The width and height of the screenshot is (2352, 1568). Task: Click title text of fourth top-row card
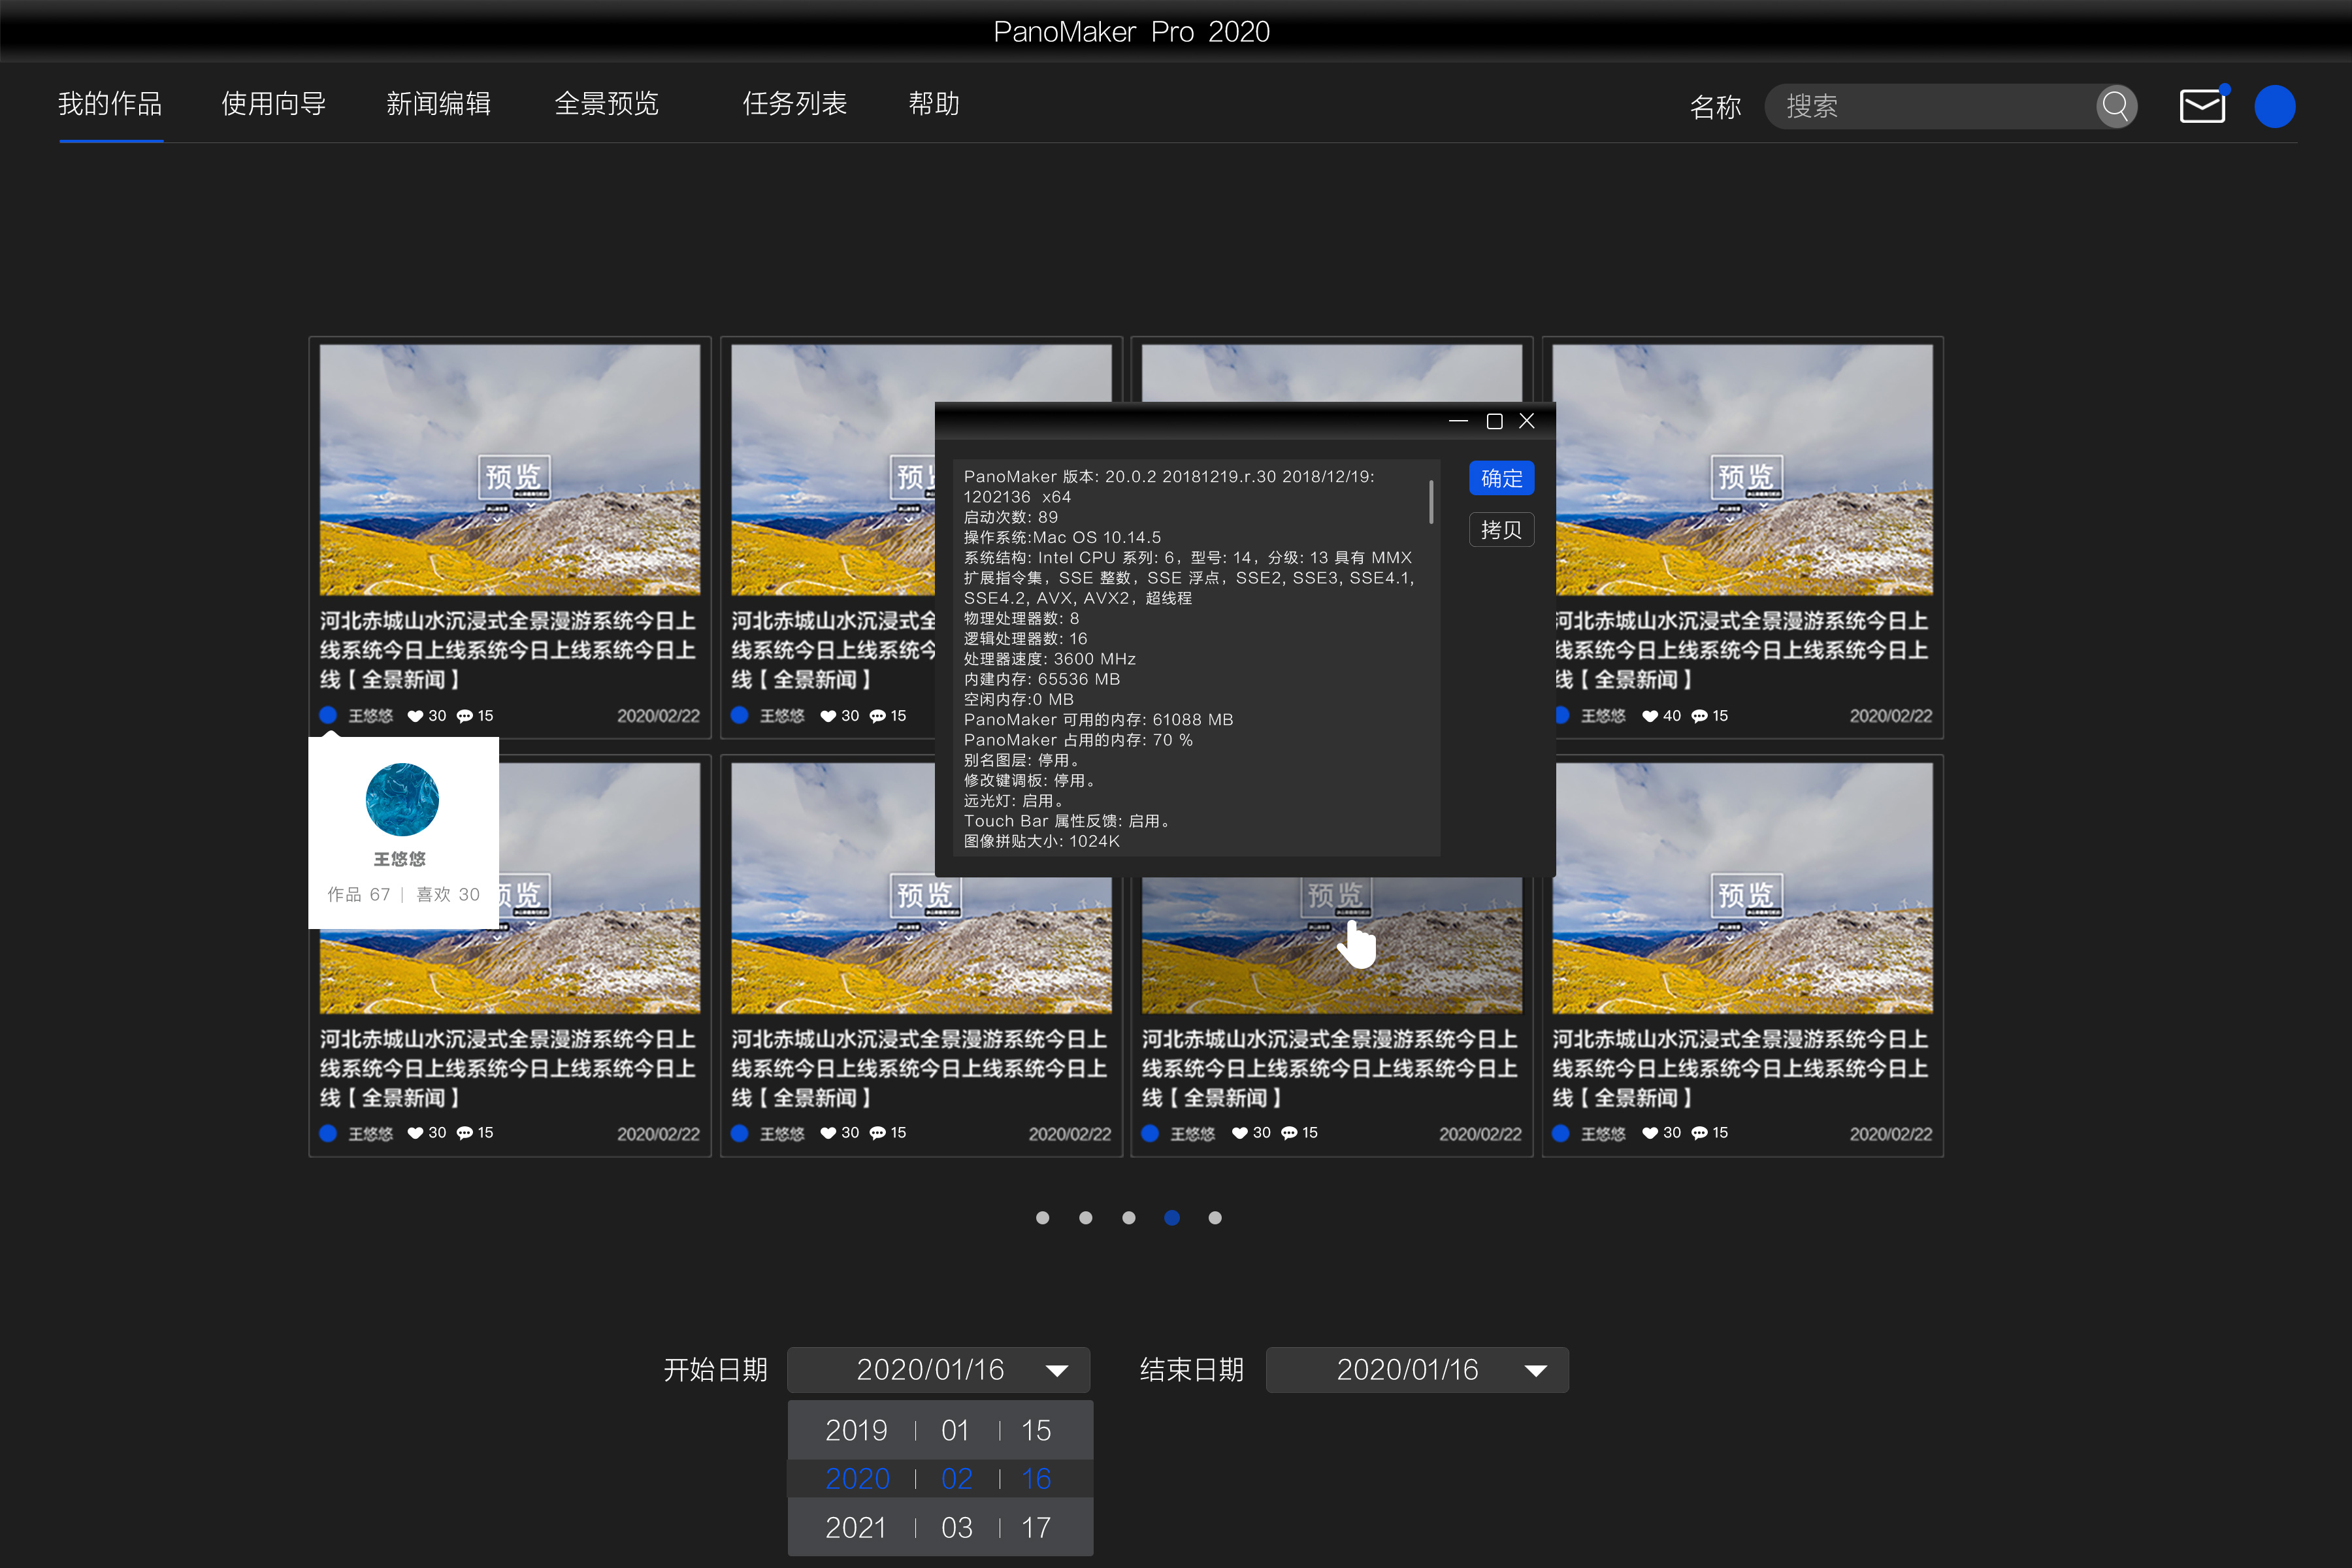click(1741, 650)
